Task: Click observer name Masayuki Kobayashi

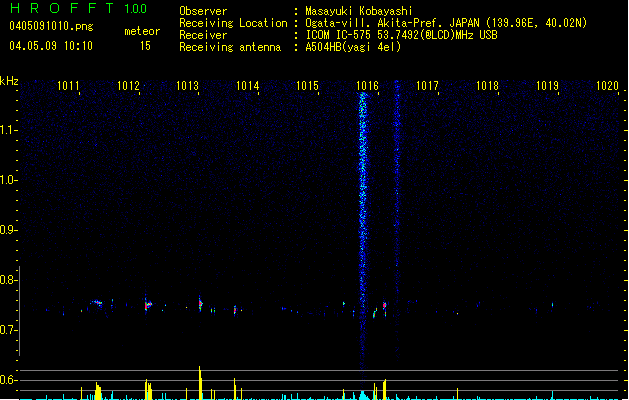Action: [x=359, y=11]
